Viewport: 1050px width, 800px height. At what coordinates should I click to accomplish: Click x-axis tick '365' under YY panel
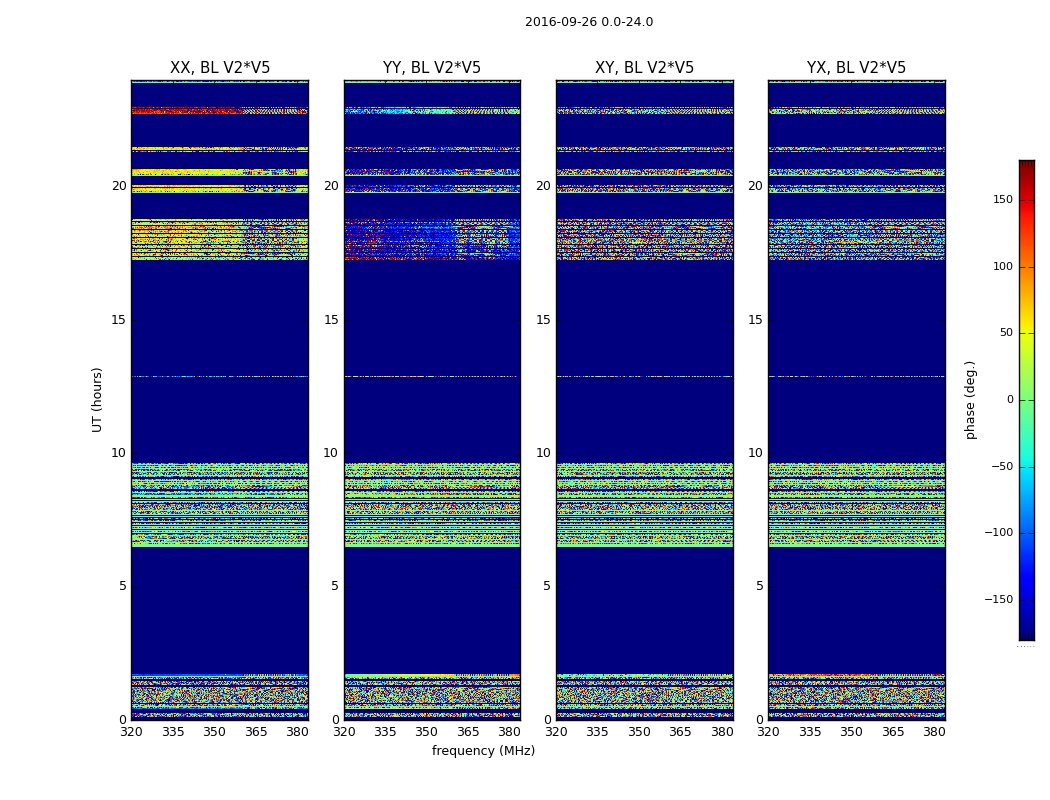pyautogui.click(x=468, y=732)
